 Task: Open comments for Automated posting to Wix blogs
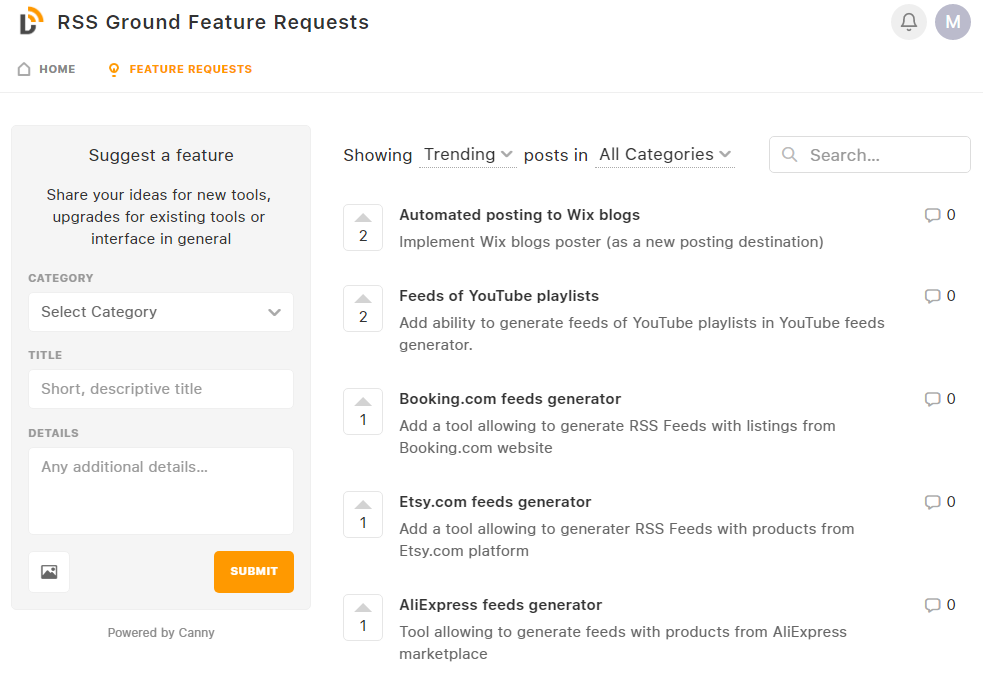click(x=940, y=215)
